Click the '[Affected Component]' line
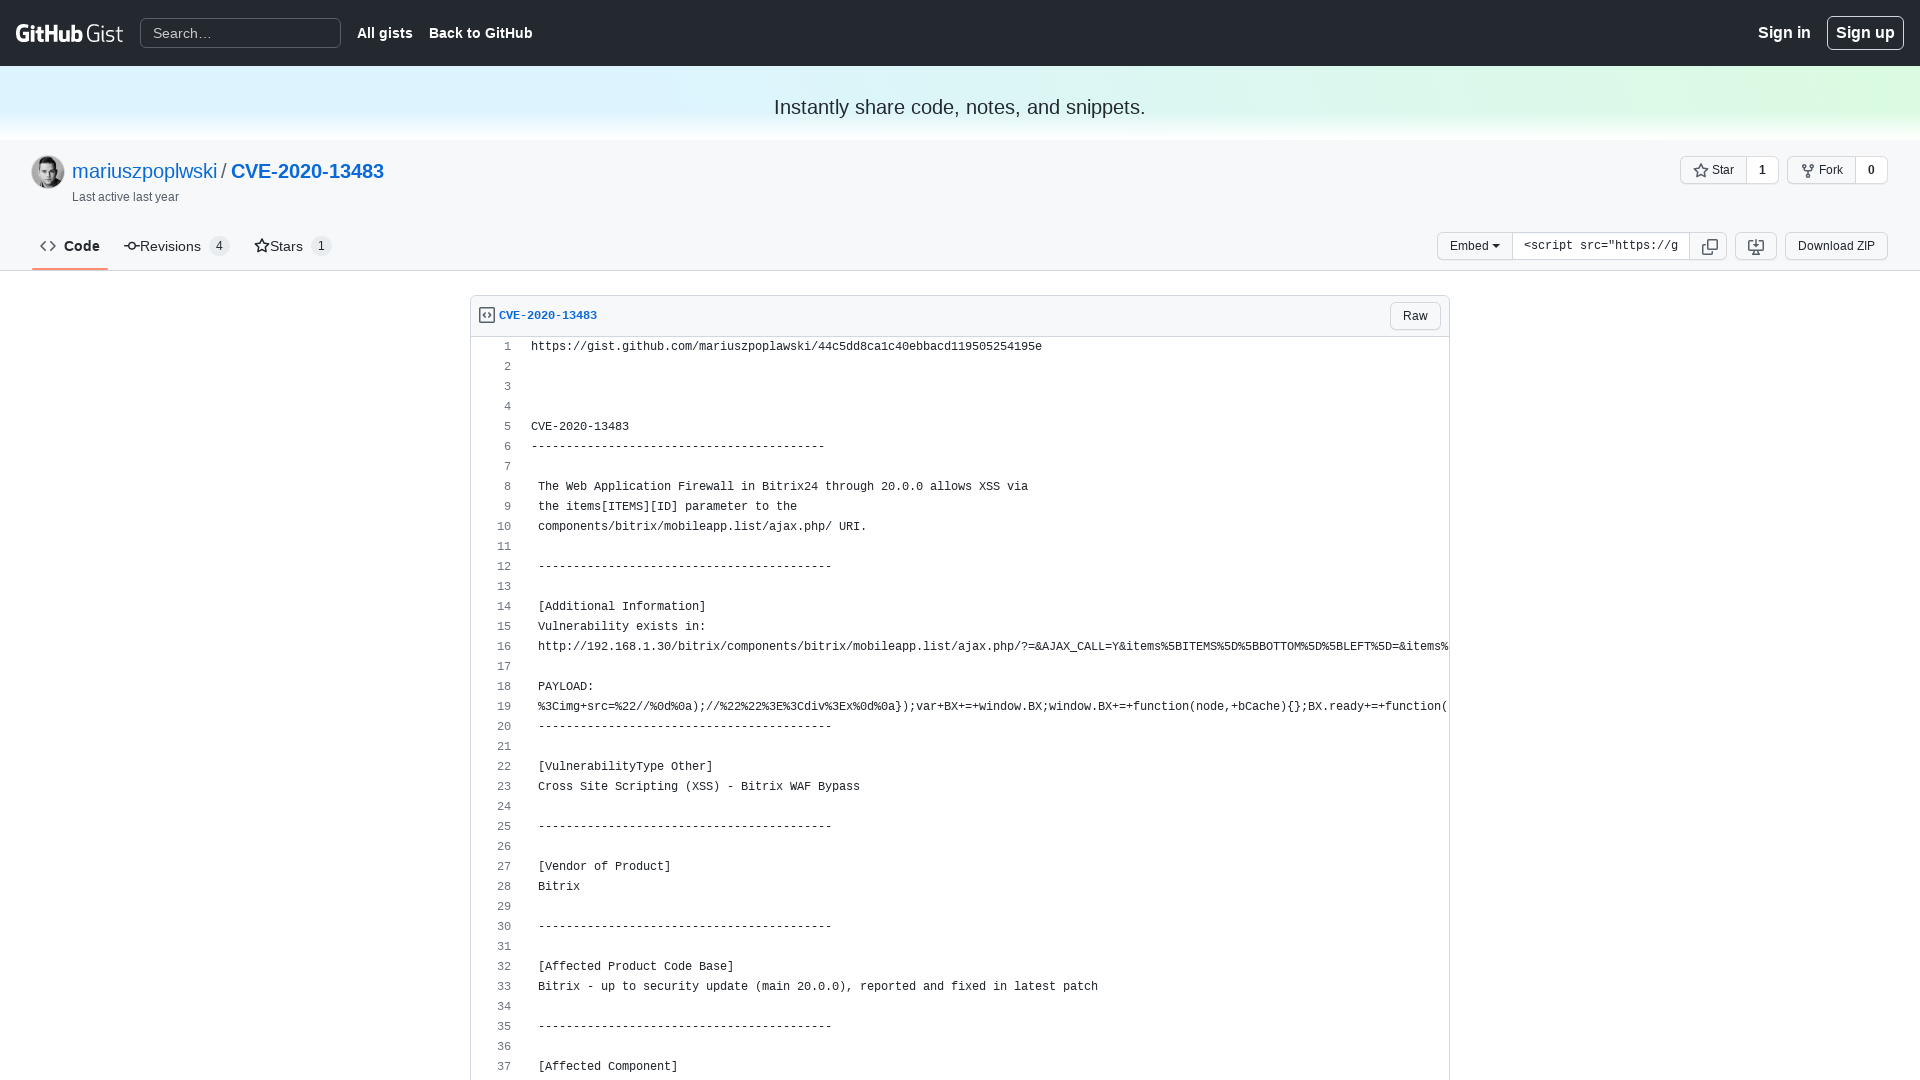This screenshot has height=1080, width=1920. pos(608,1067)
